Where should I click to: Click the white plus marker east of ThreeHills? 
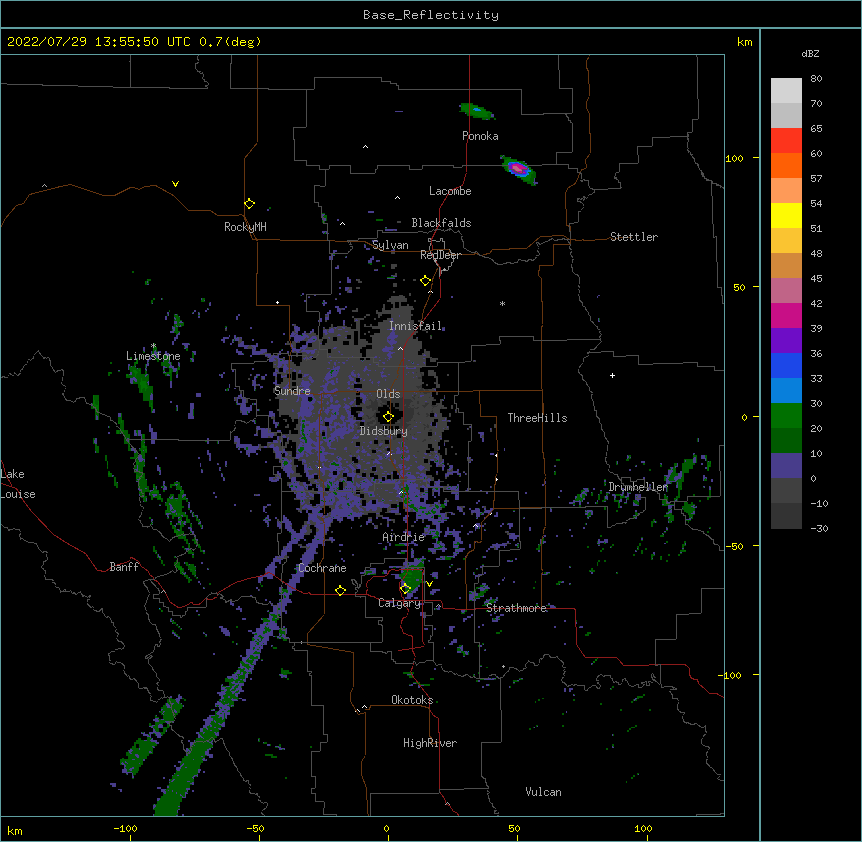point(612,375)
